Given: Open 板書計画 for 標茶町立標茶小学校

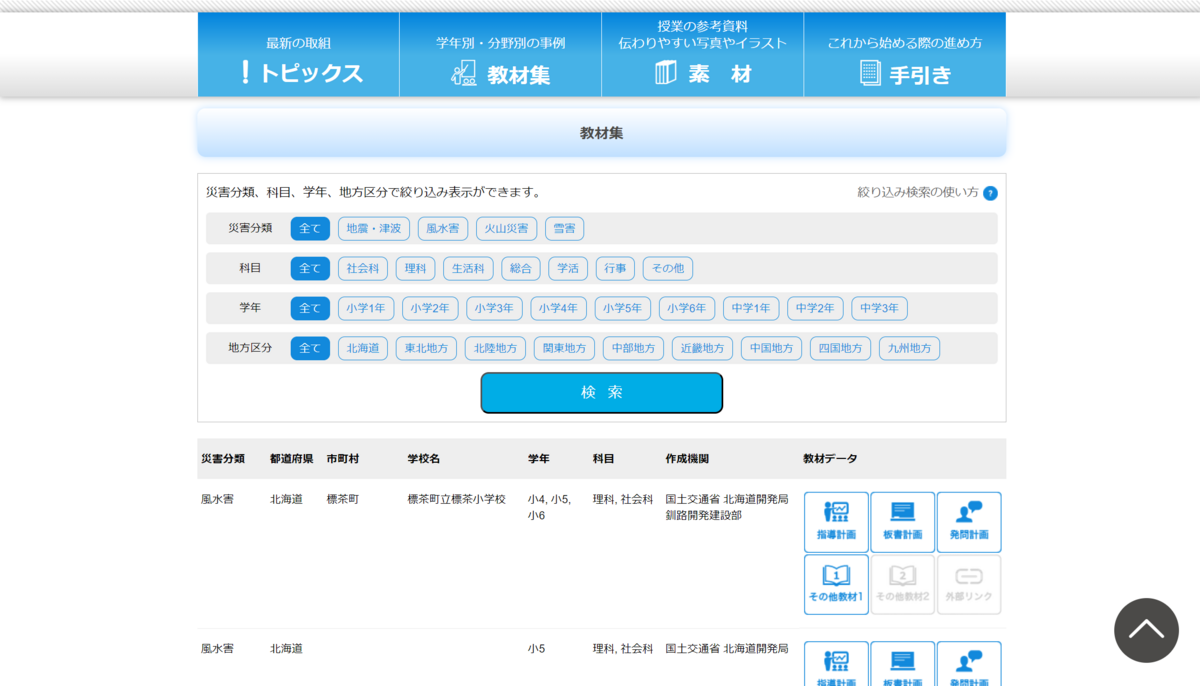Looking at the screenshot, I should (903, 522).
